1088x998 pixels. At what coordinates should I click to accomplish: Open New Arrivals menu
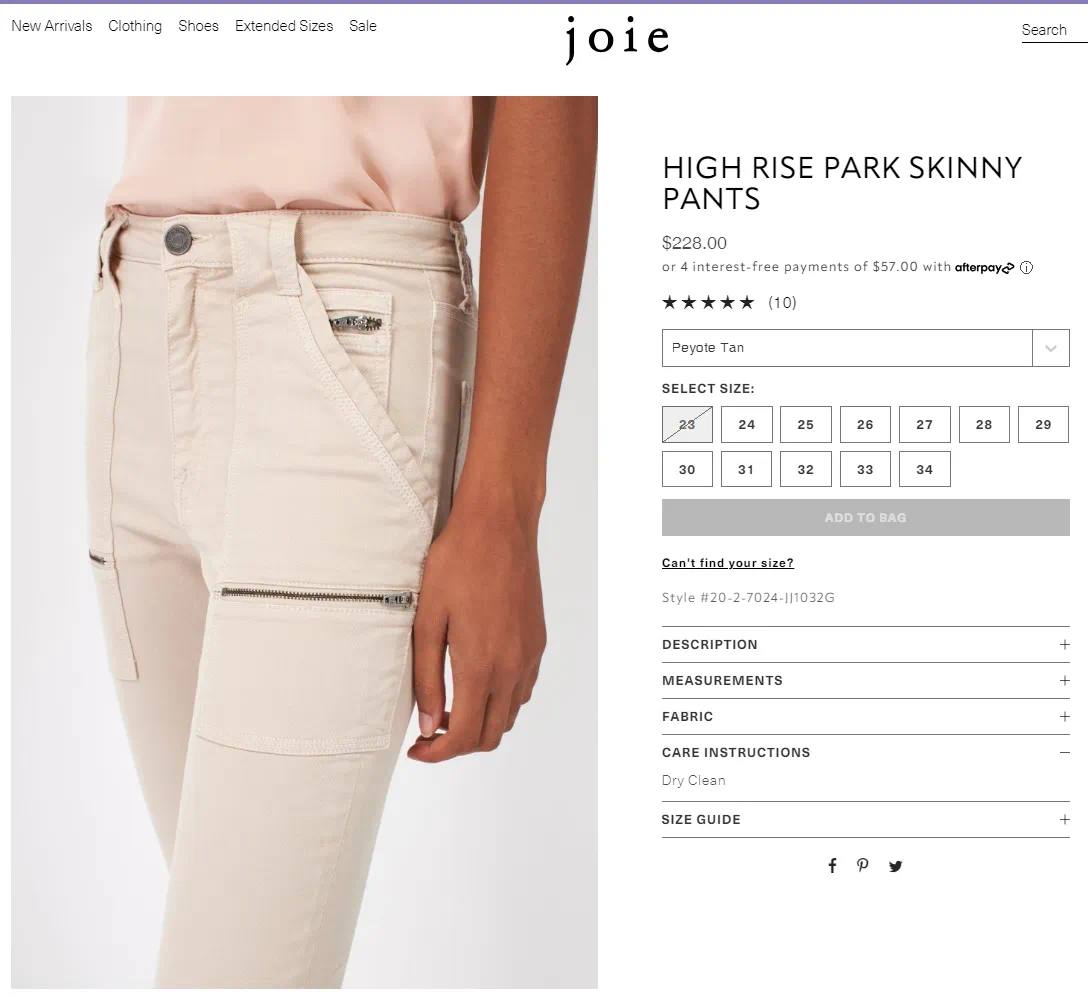click(52, 26)
